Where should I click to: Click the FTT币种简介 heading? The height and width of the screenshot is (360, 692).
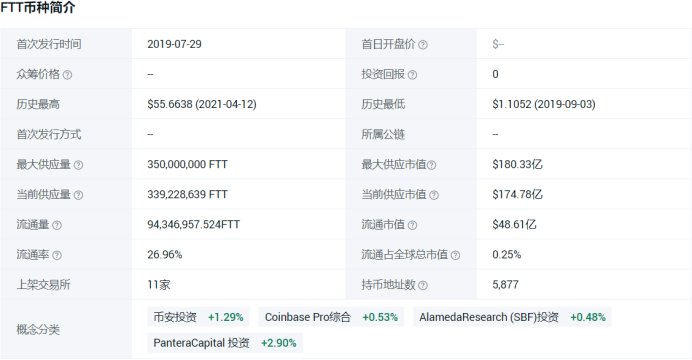(x=38, y=8)
